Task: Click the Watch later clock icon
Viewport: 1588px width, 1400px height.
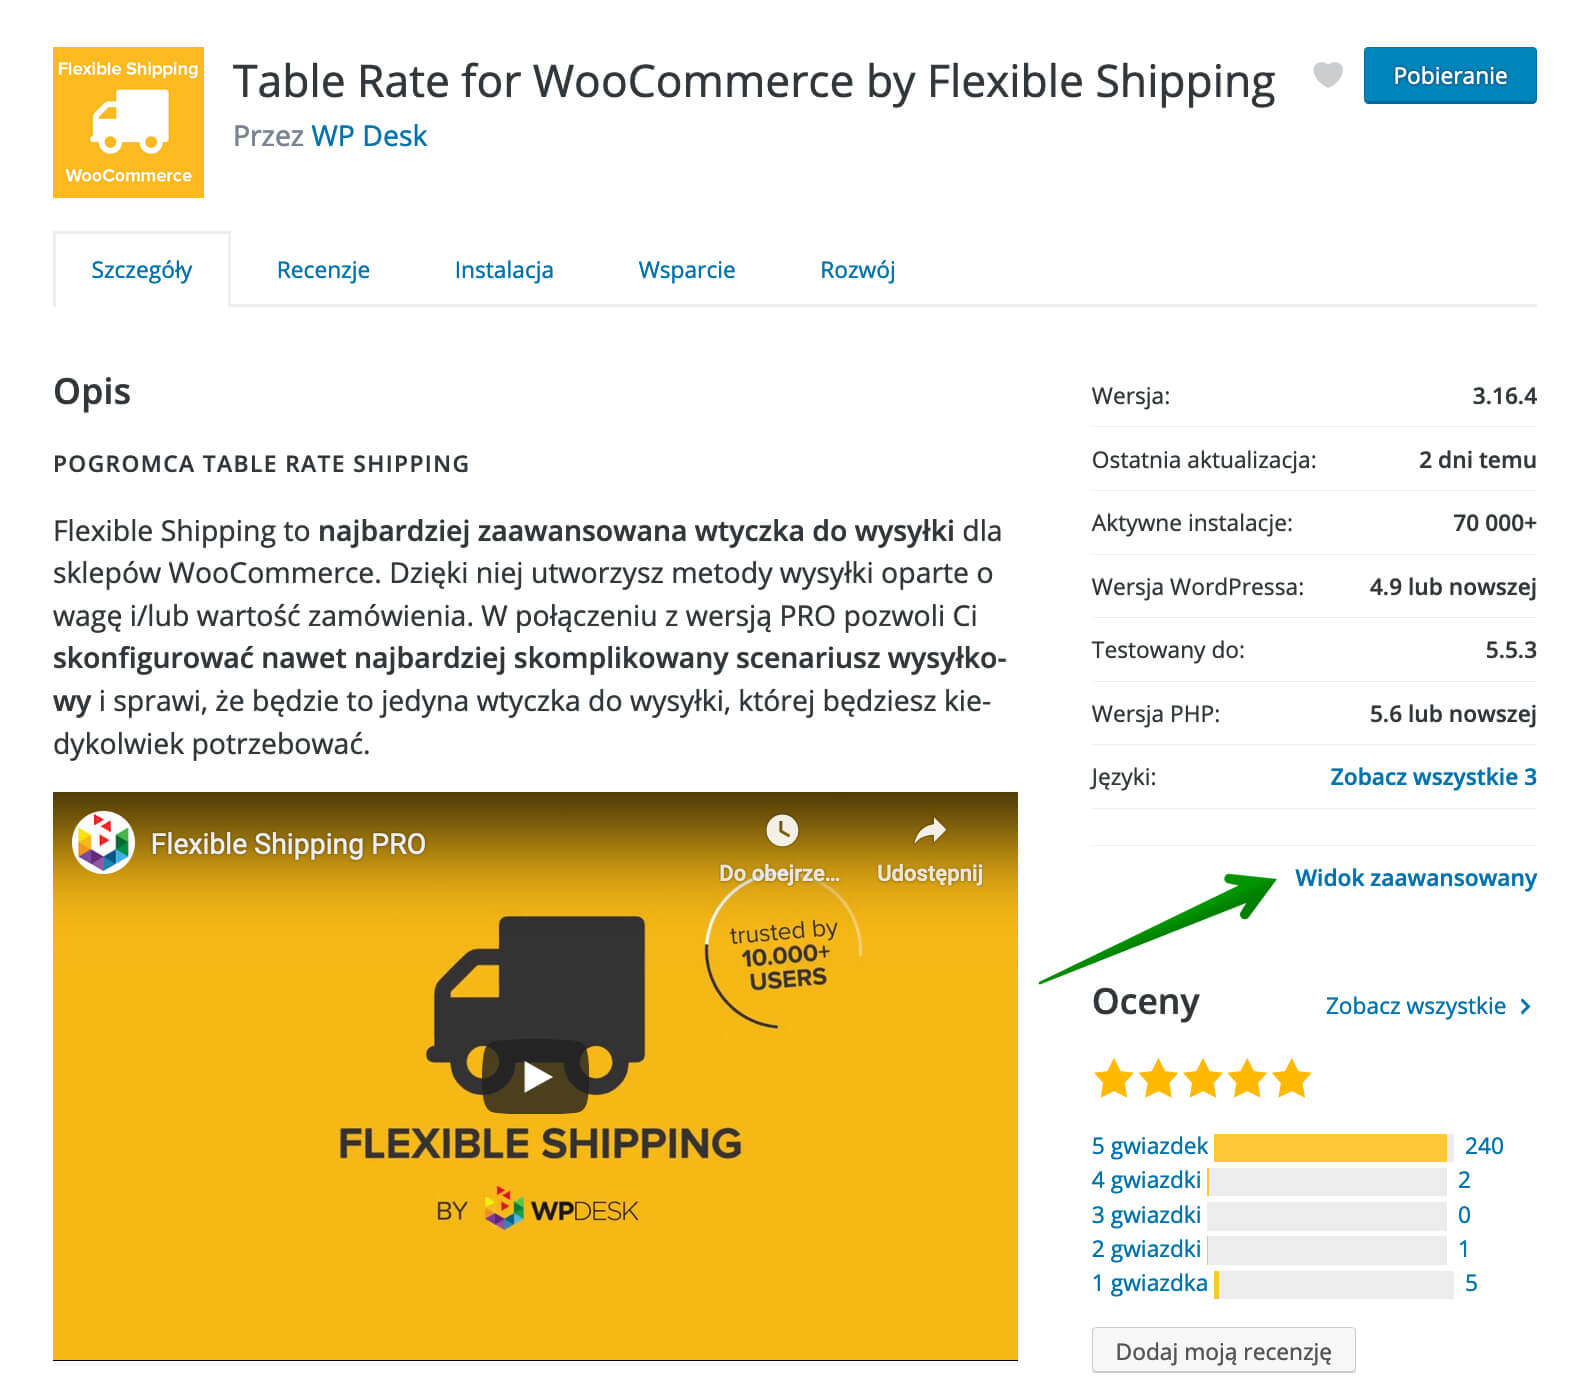Action: 781,830
